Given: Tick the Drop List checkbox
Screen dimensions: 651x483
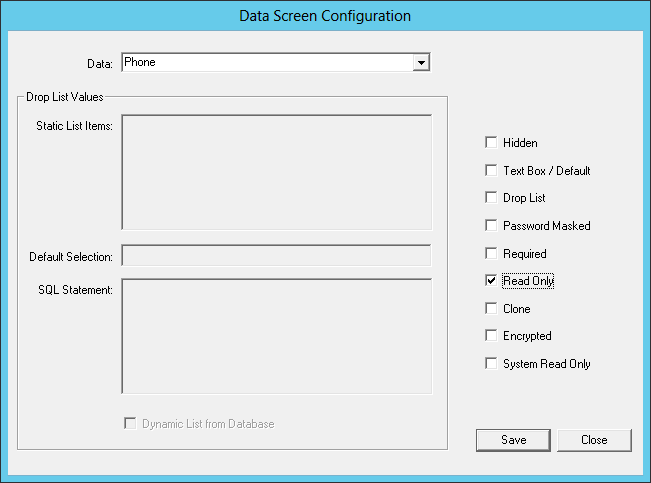Looking at the screenshot, I should tap(491, 198).
